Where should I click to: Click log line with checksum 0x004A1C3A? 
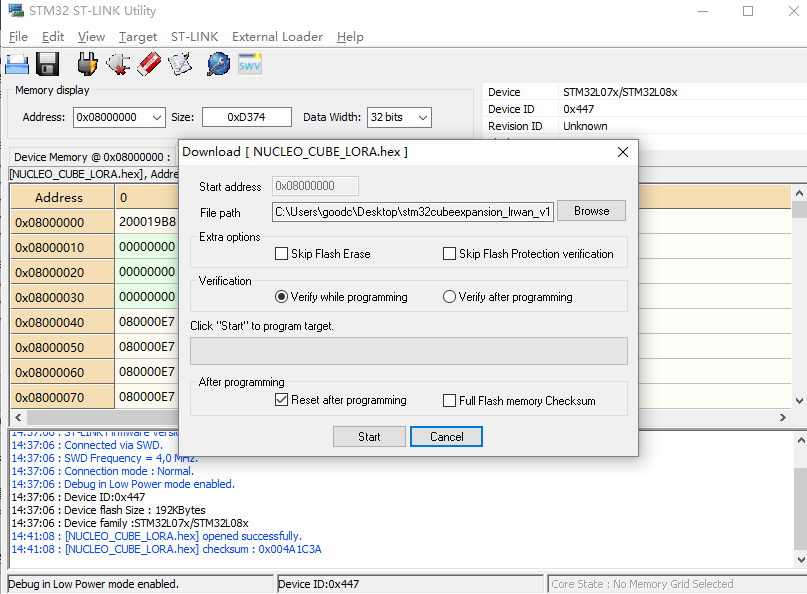[166, 549]
